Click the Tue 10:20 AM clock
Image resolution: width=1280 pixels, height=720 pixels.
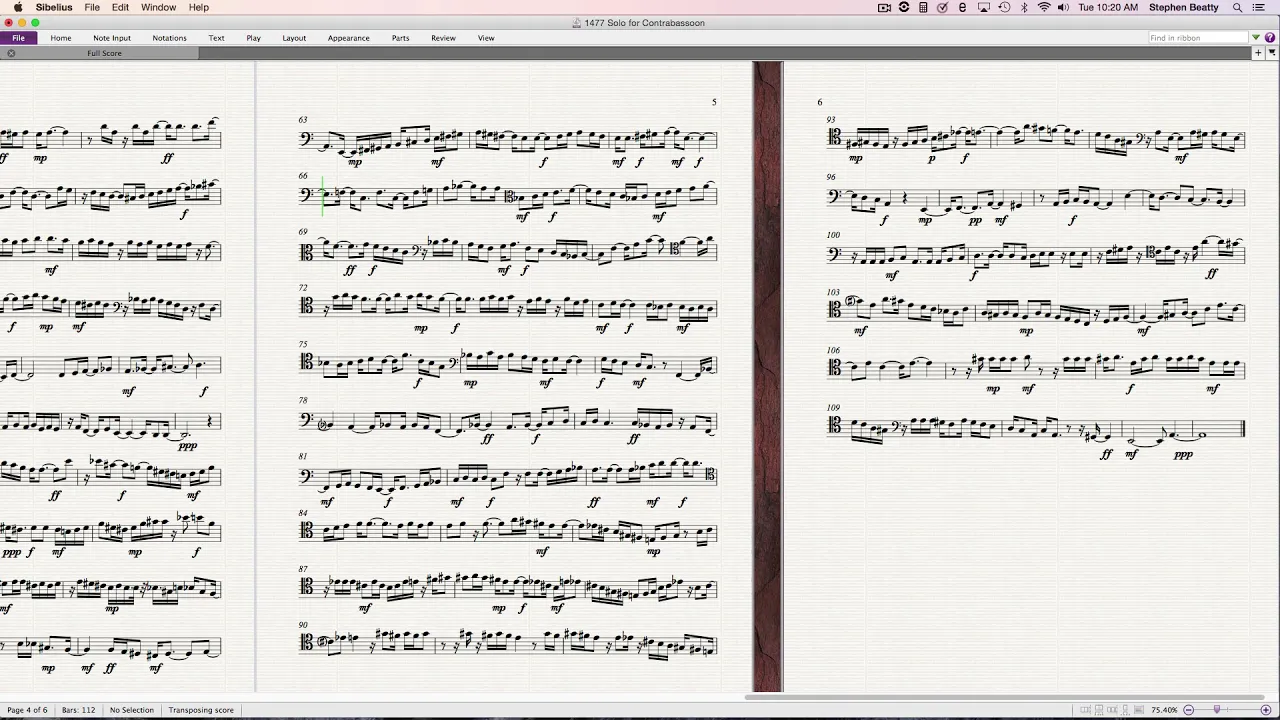1108,7
